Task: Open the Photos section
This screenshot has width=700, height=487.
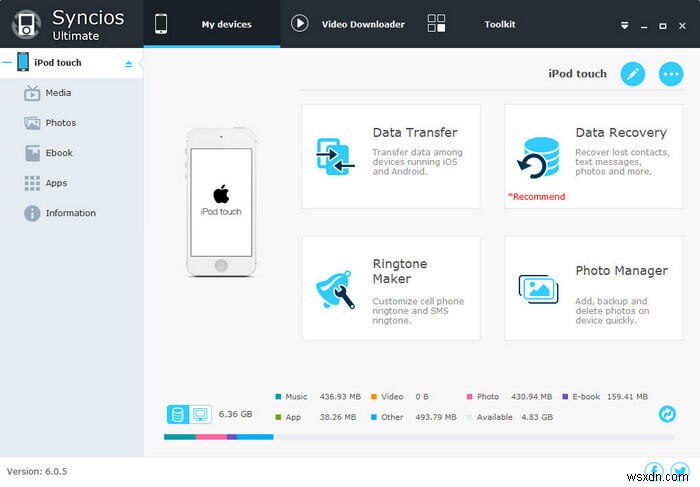Action: 61,123
